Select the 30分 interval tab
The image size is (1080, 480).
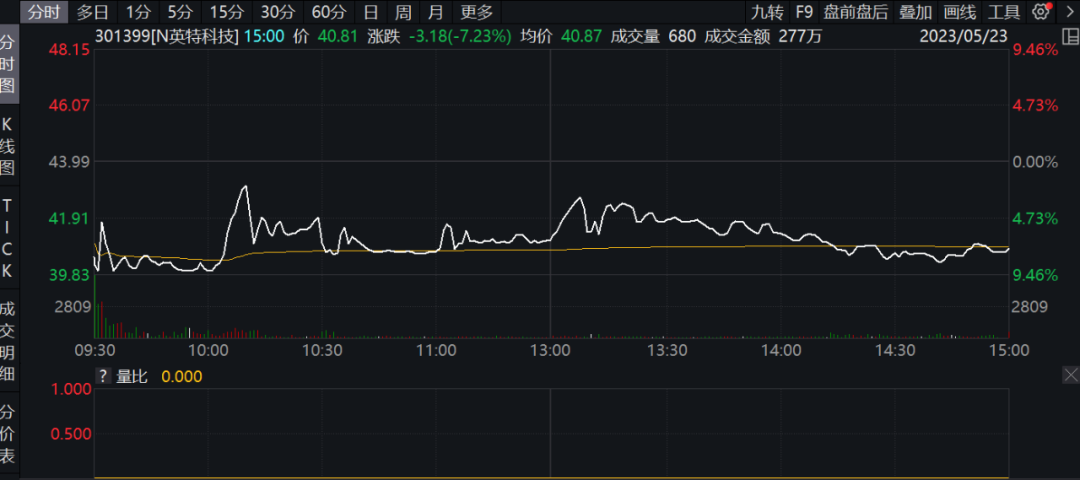(278, 12)
